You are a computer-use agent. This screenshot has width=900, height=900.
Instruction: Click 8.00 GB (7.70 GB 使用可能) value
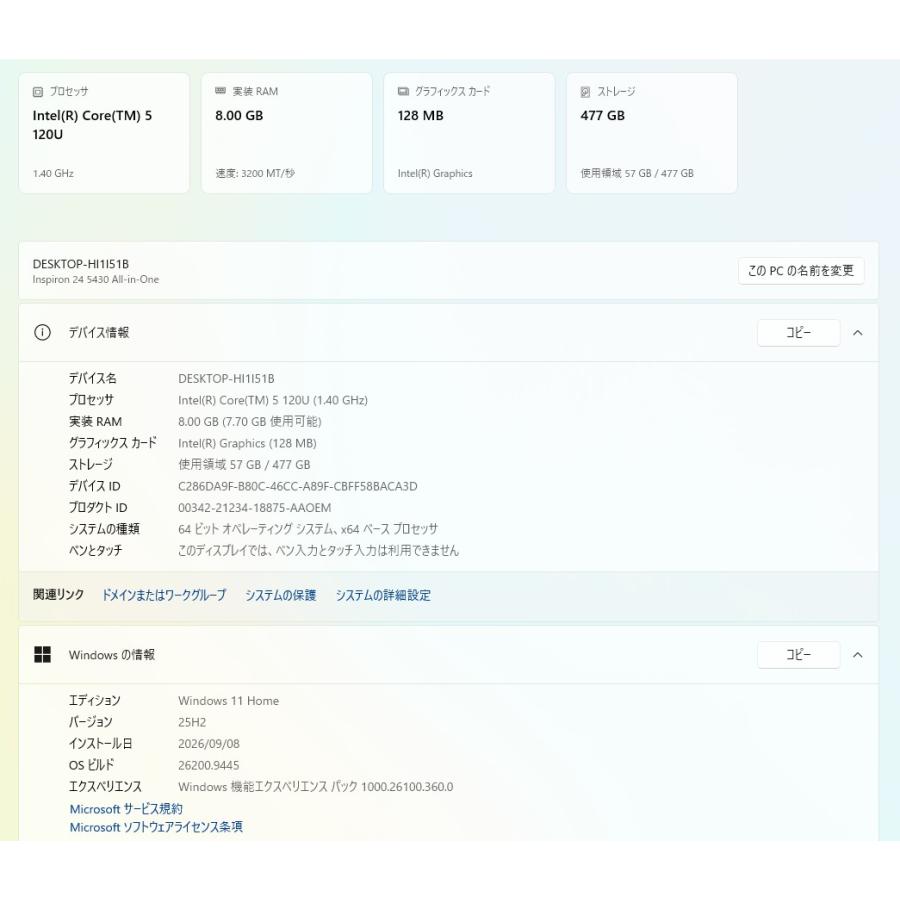pyautogui.click(x=250, y=422)
